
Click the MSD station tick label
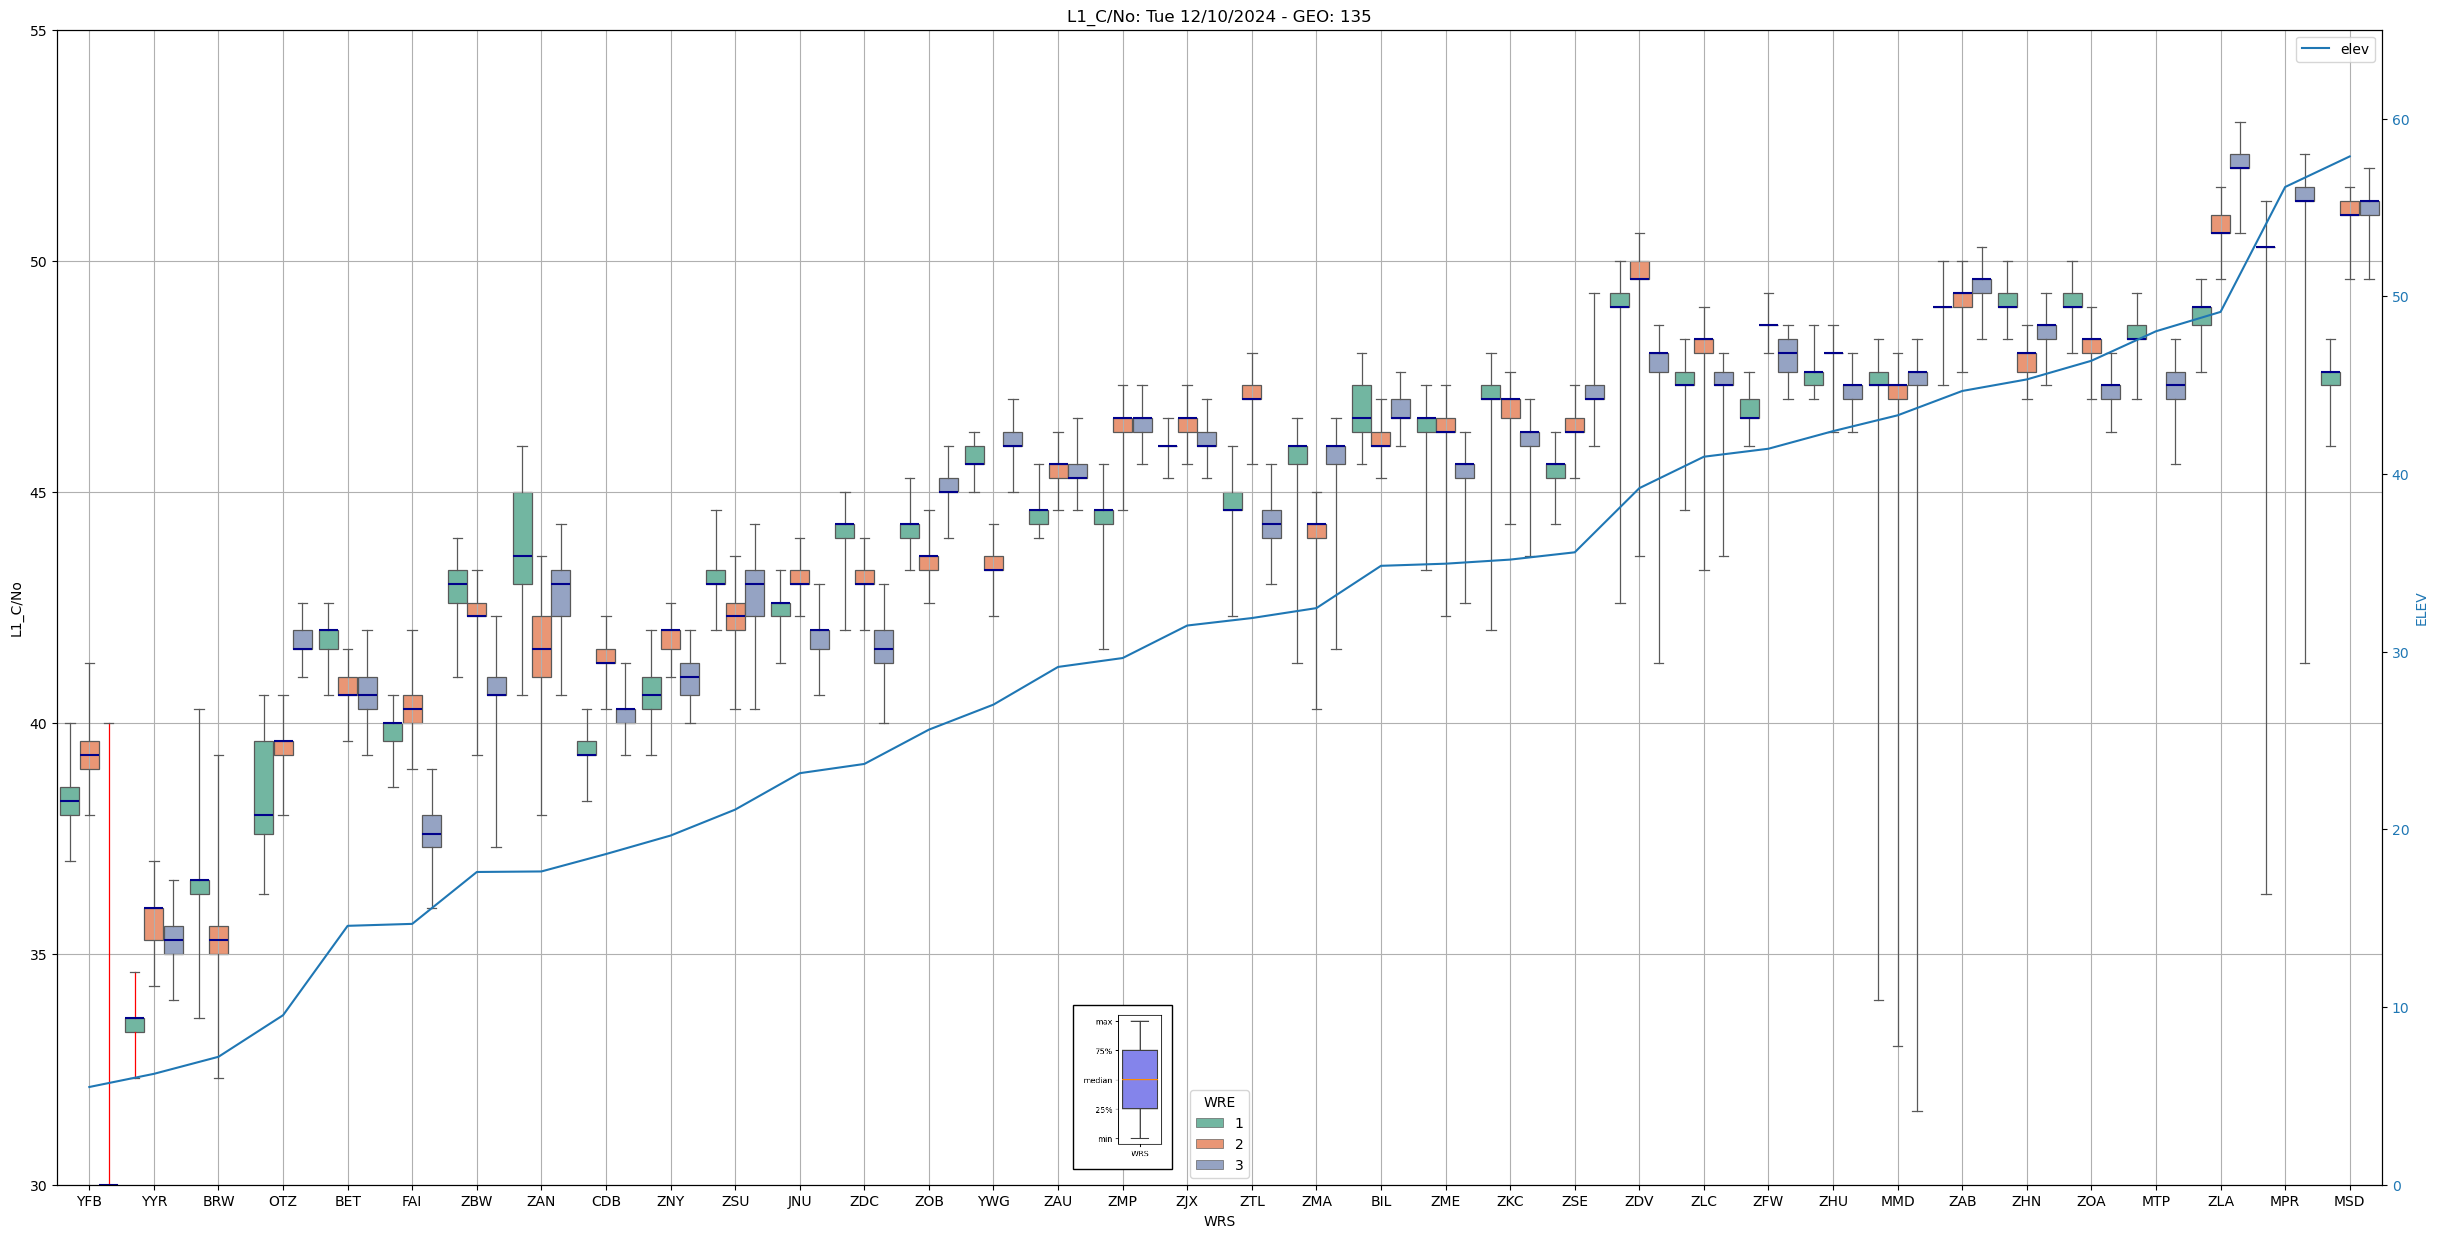tap(2349, 1202)
